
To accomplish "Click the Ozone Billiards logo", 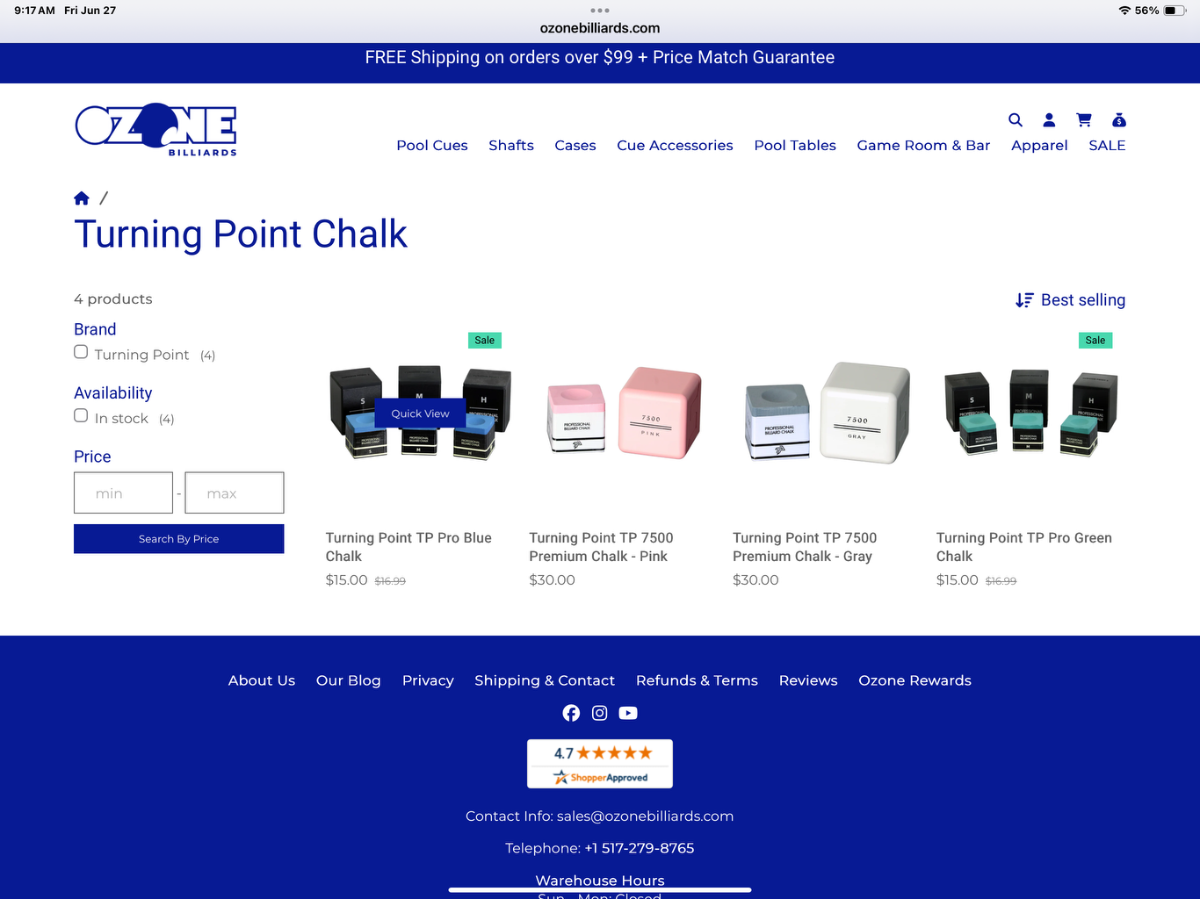I will (x=156, y=129).
